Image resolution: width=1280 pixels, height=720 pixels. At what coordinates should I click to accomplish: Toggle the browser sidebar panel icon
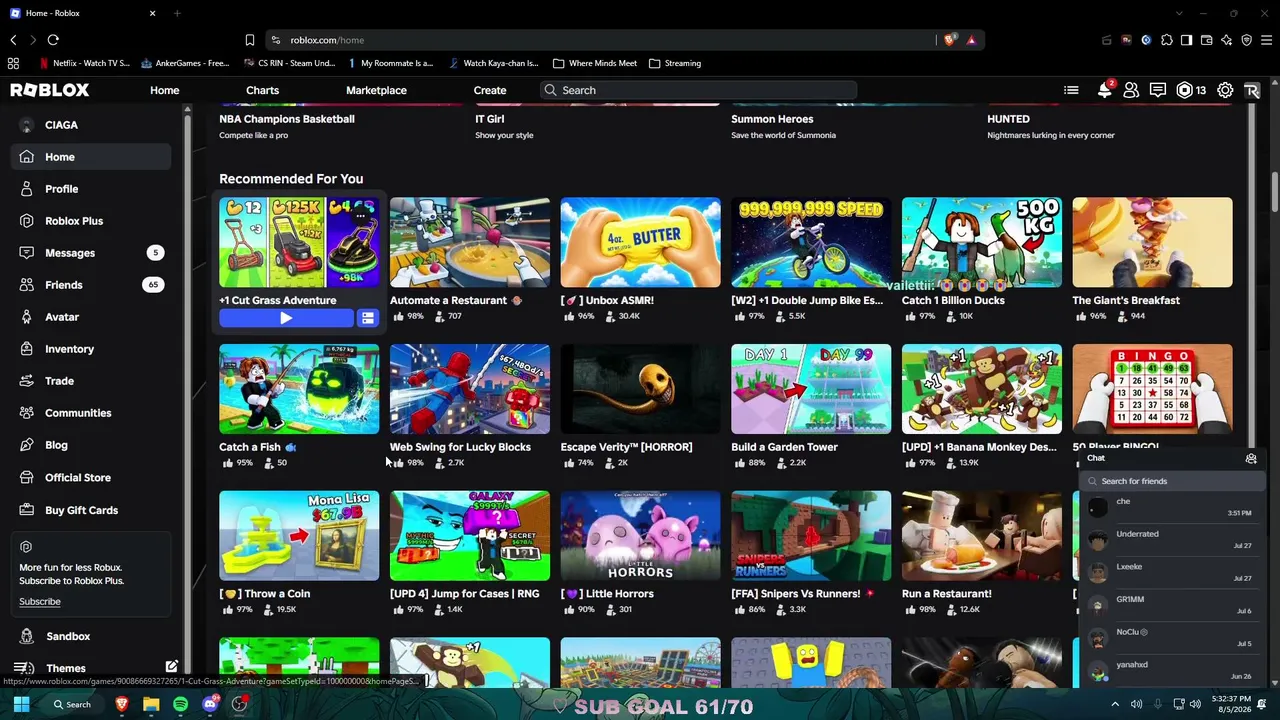1186,40
